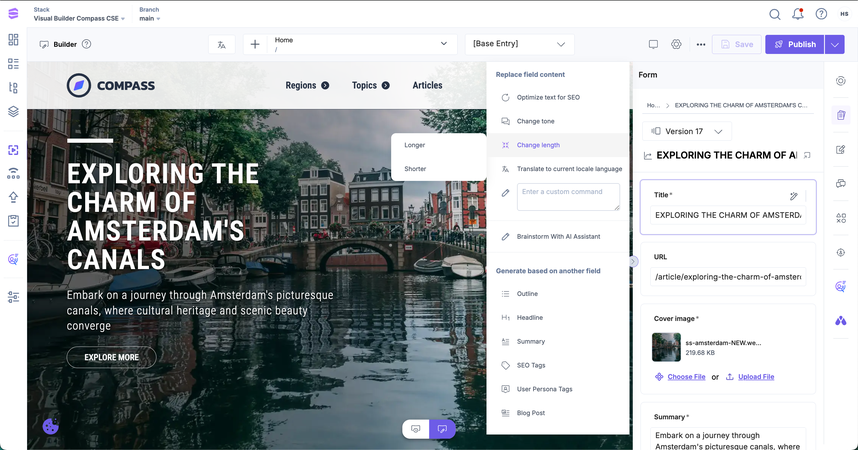This screenshot has width=858, height=450.
Task: Open the settings sliders icon in sidebar
Action: click(x=13, y=297)
